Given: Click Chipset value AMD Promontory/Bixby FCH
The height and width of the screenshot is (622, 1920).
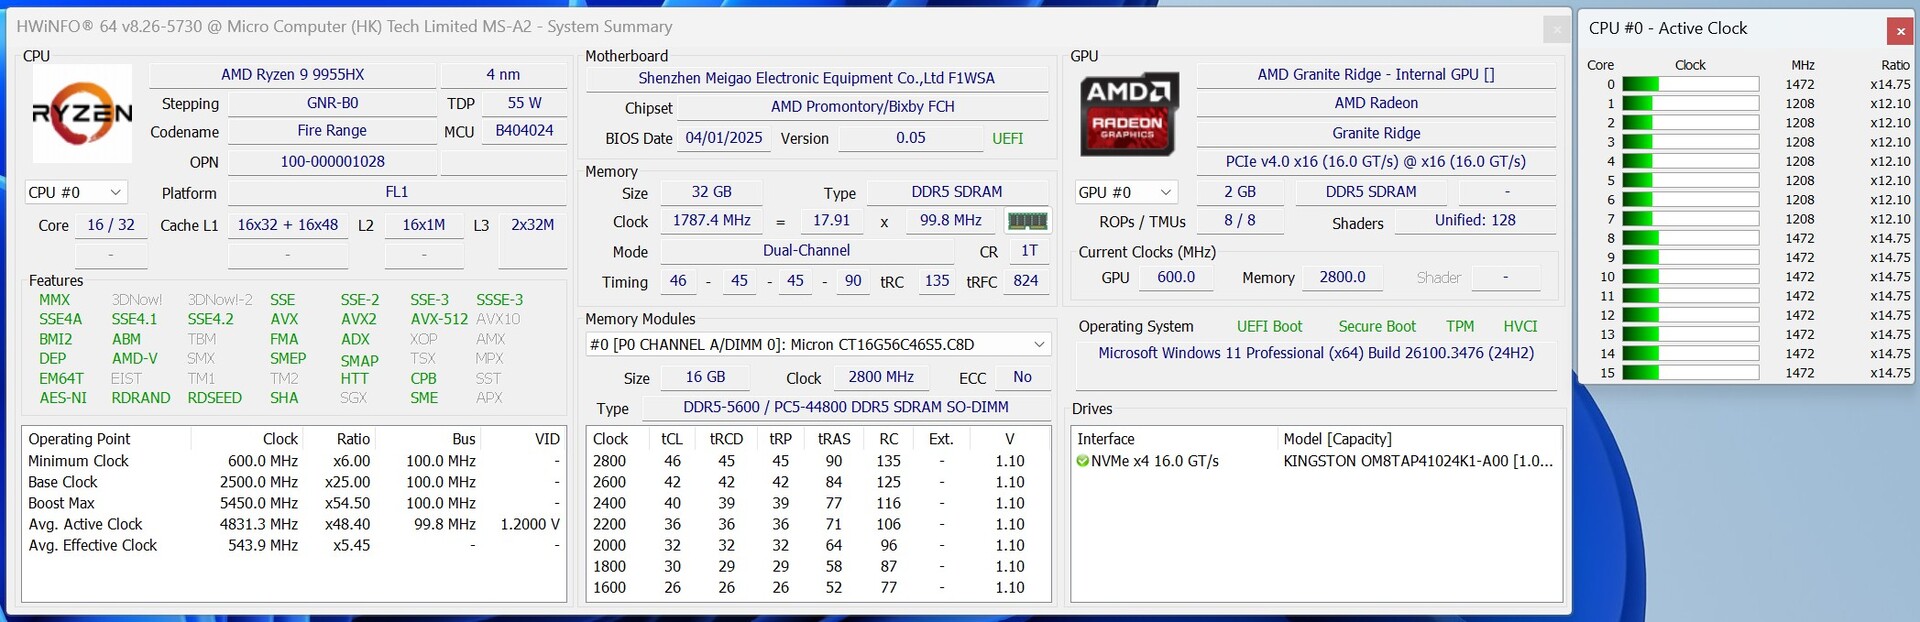Looking at the screenshot, I should pyautogui.click(x=863, y=107).
